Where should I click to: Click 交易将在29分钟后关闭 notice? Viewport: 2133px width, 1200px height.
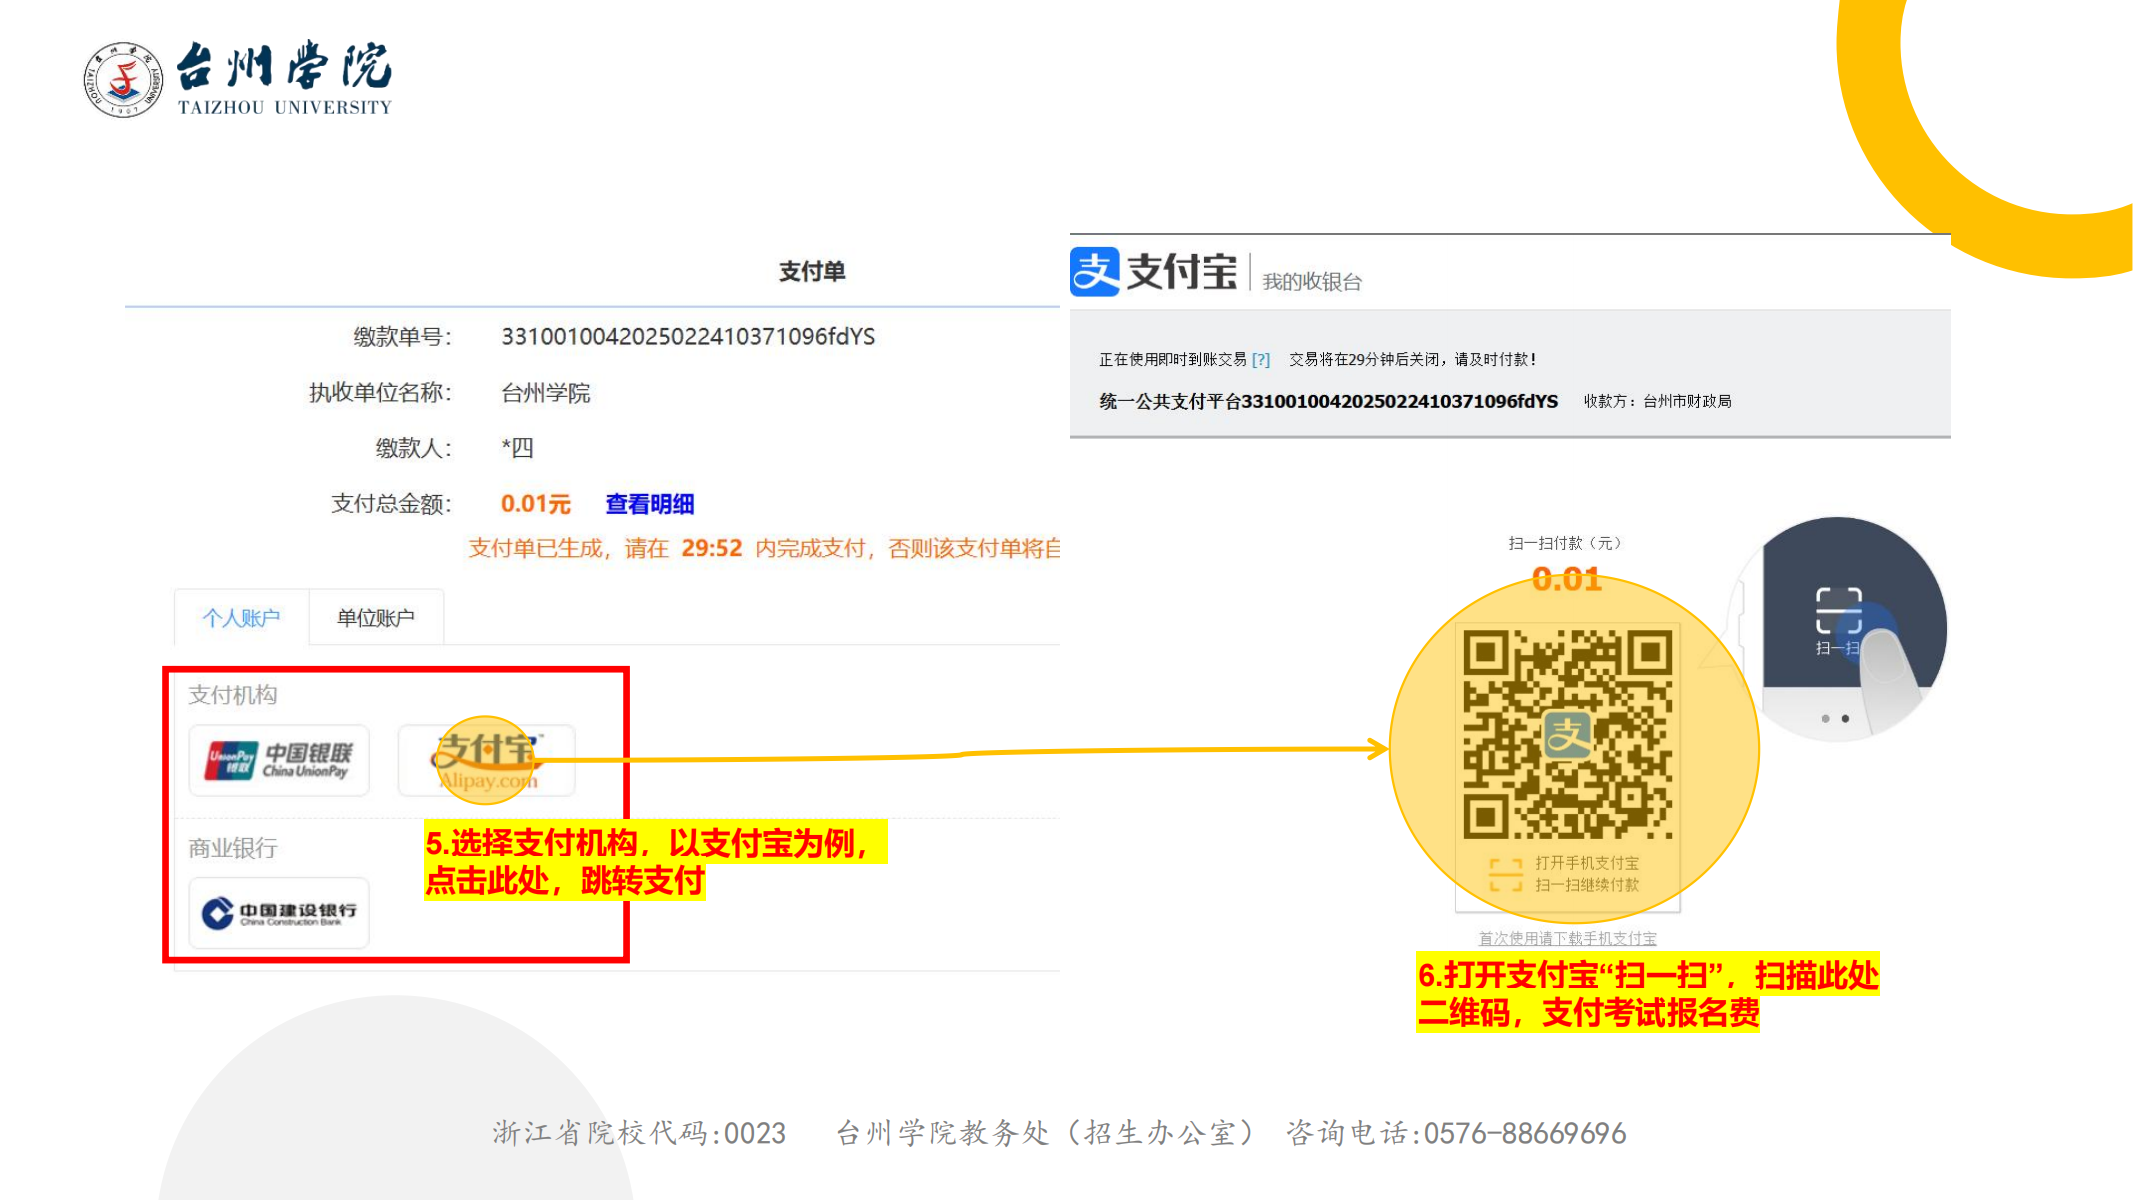(1412, 359)
